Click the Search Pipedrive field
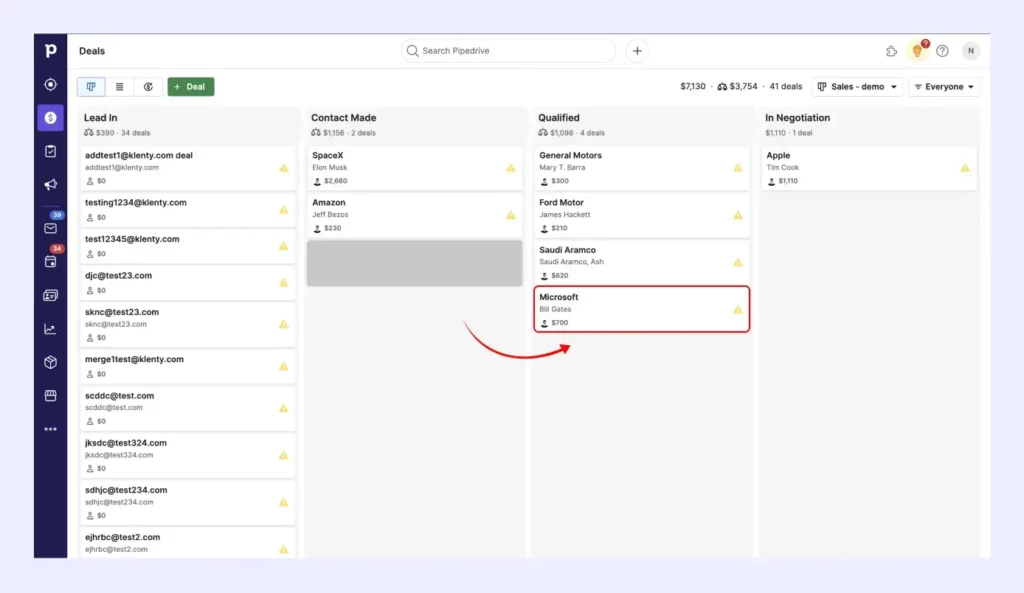The height and width of the screenshot is (593, 1024). tap(508, 50)
